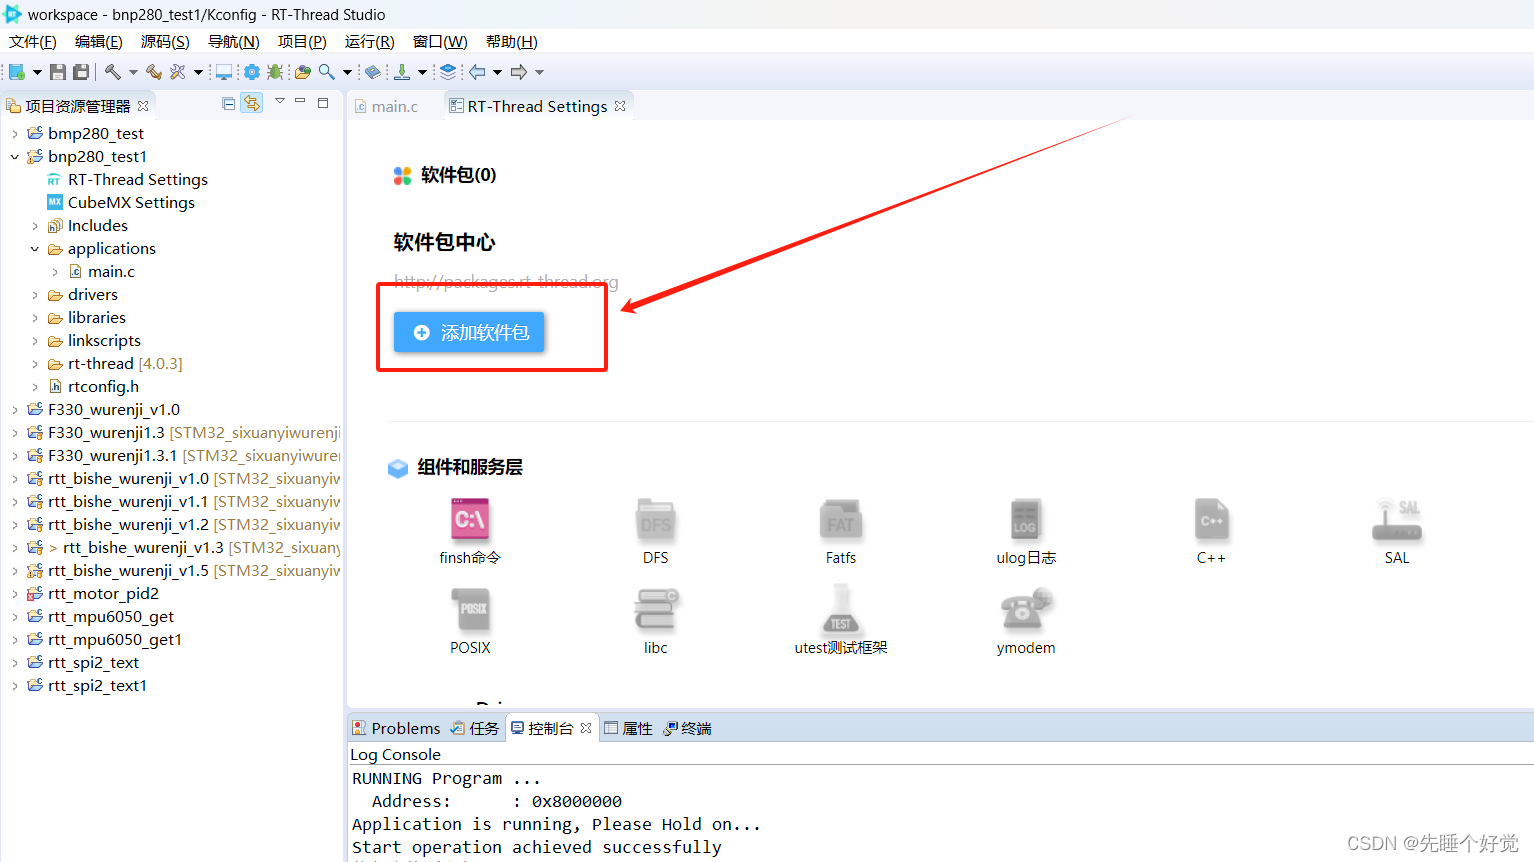The width and height of the screenshot is (1534, 862).
Task: Toggle the POSIX component icon
Action: (x=470, y=609)
